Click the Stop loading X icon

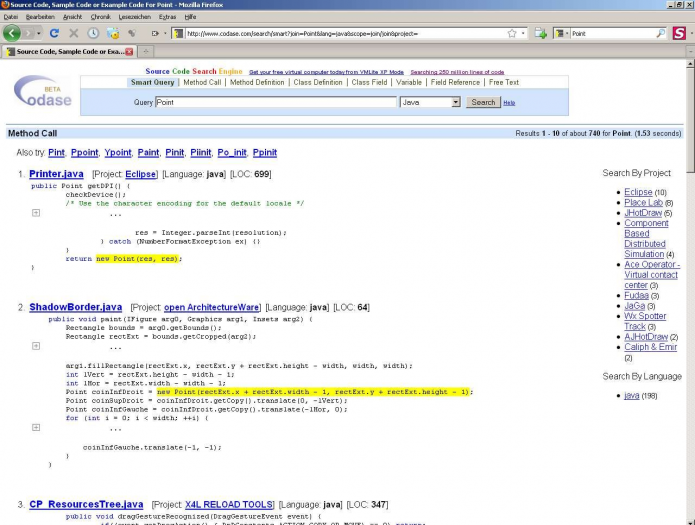[74, 33]
